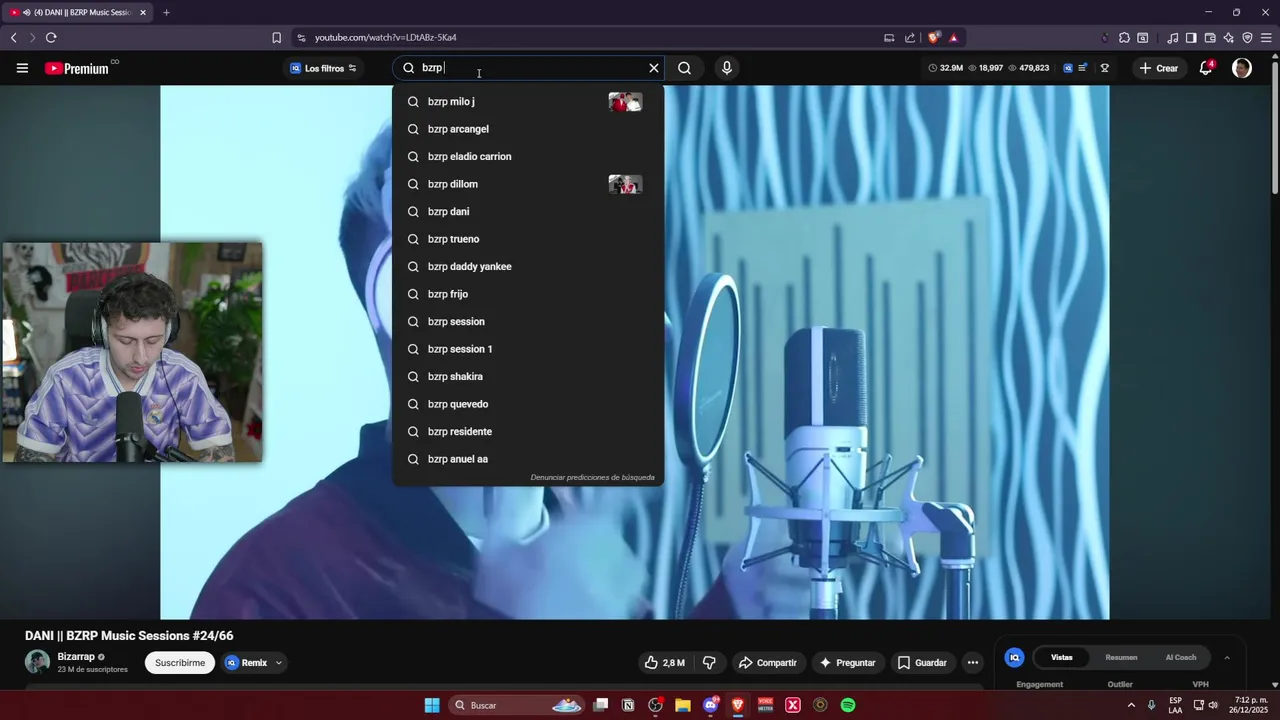The height and width of the screenshot is (720, 1280).
Task: Like the video with 2,8 M
Action: click(x=665, y=663)
